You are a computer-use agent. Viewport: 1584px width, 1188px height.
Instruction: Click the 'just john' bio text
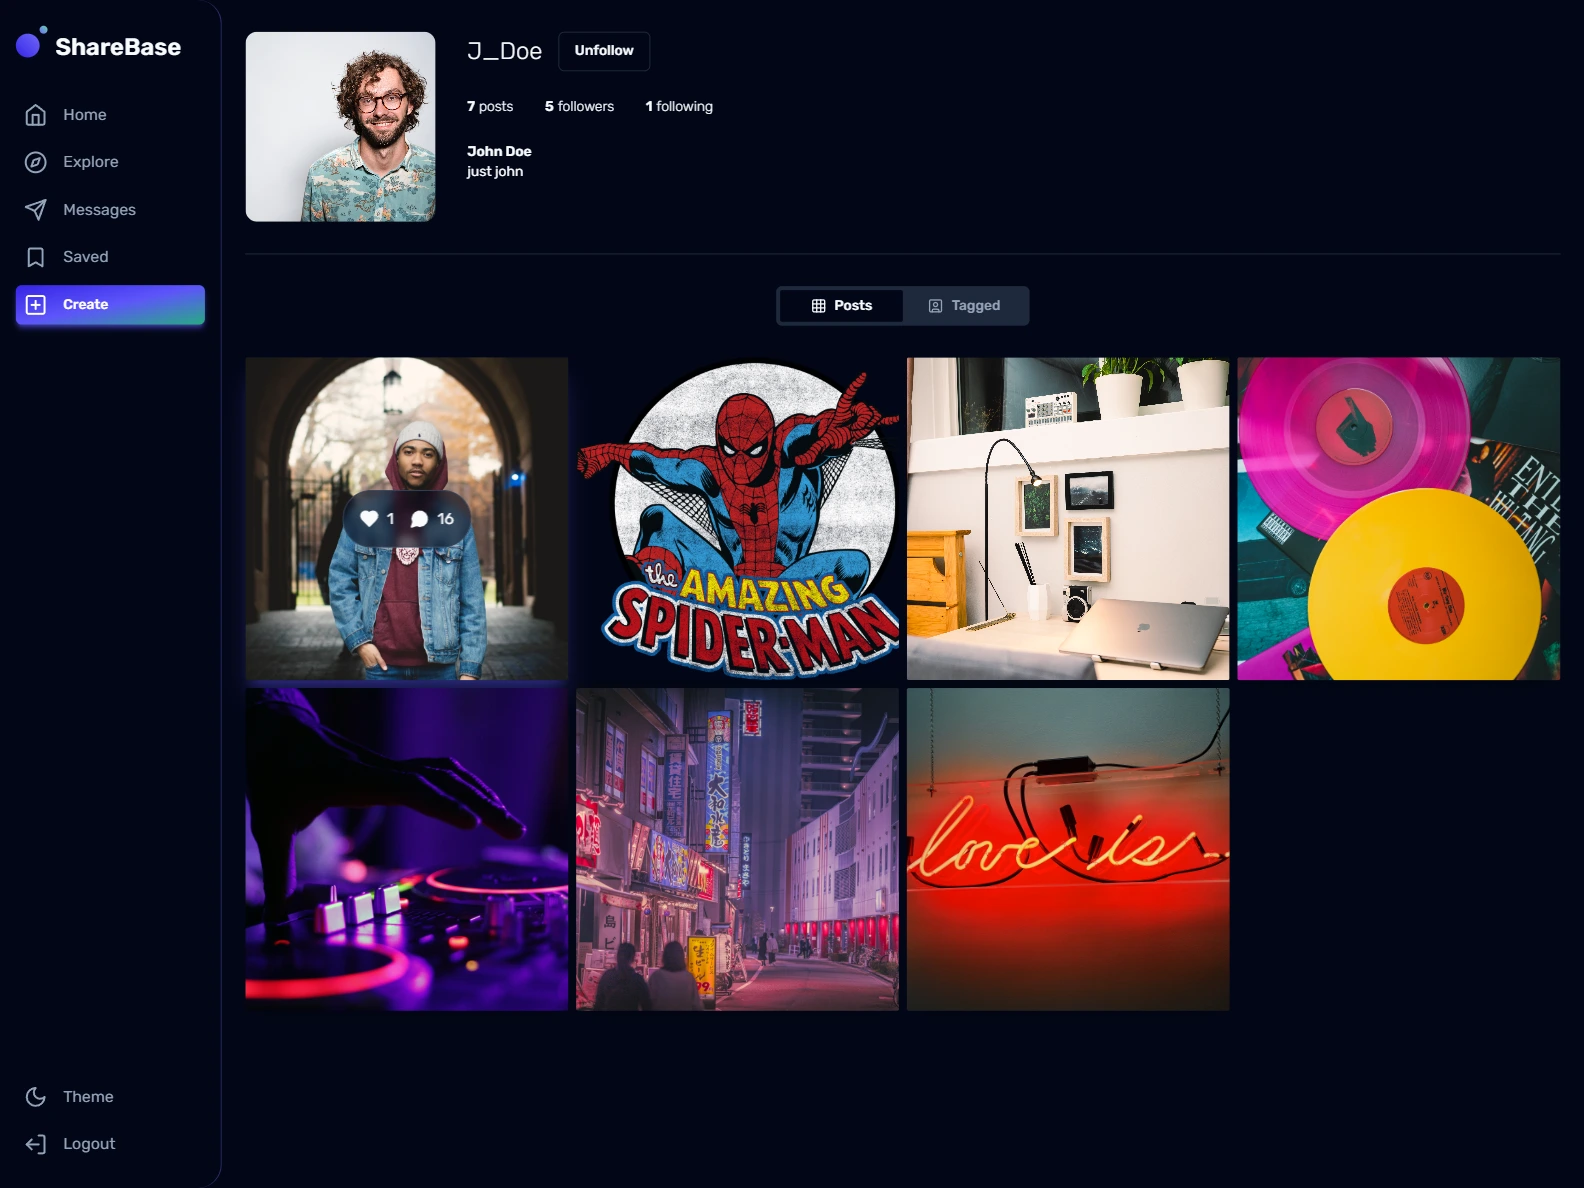[x=495, y=172]
